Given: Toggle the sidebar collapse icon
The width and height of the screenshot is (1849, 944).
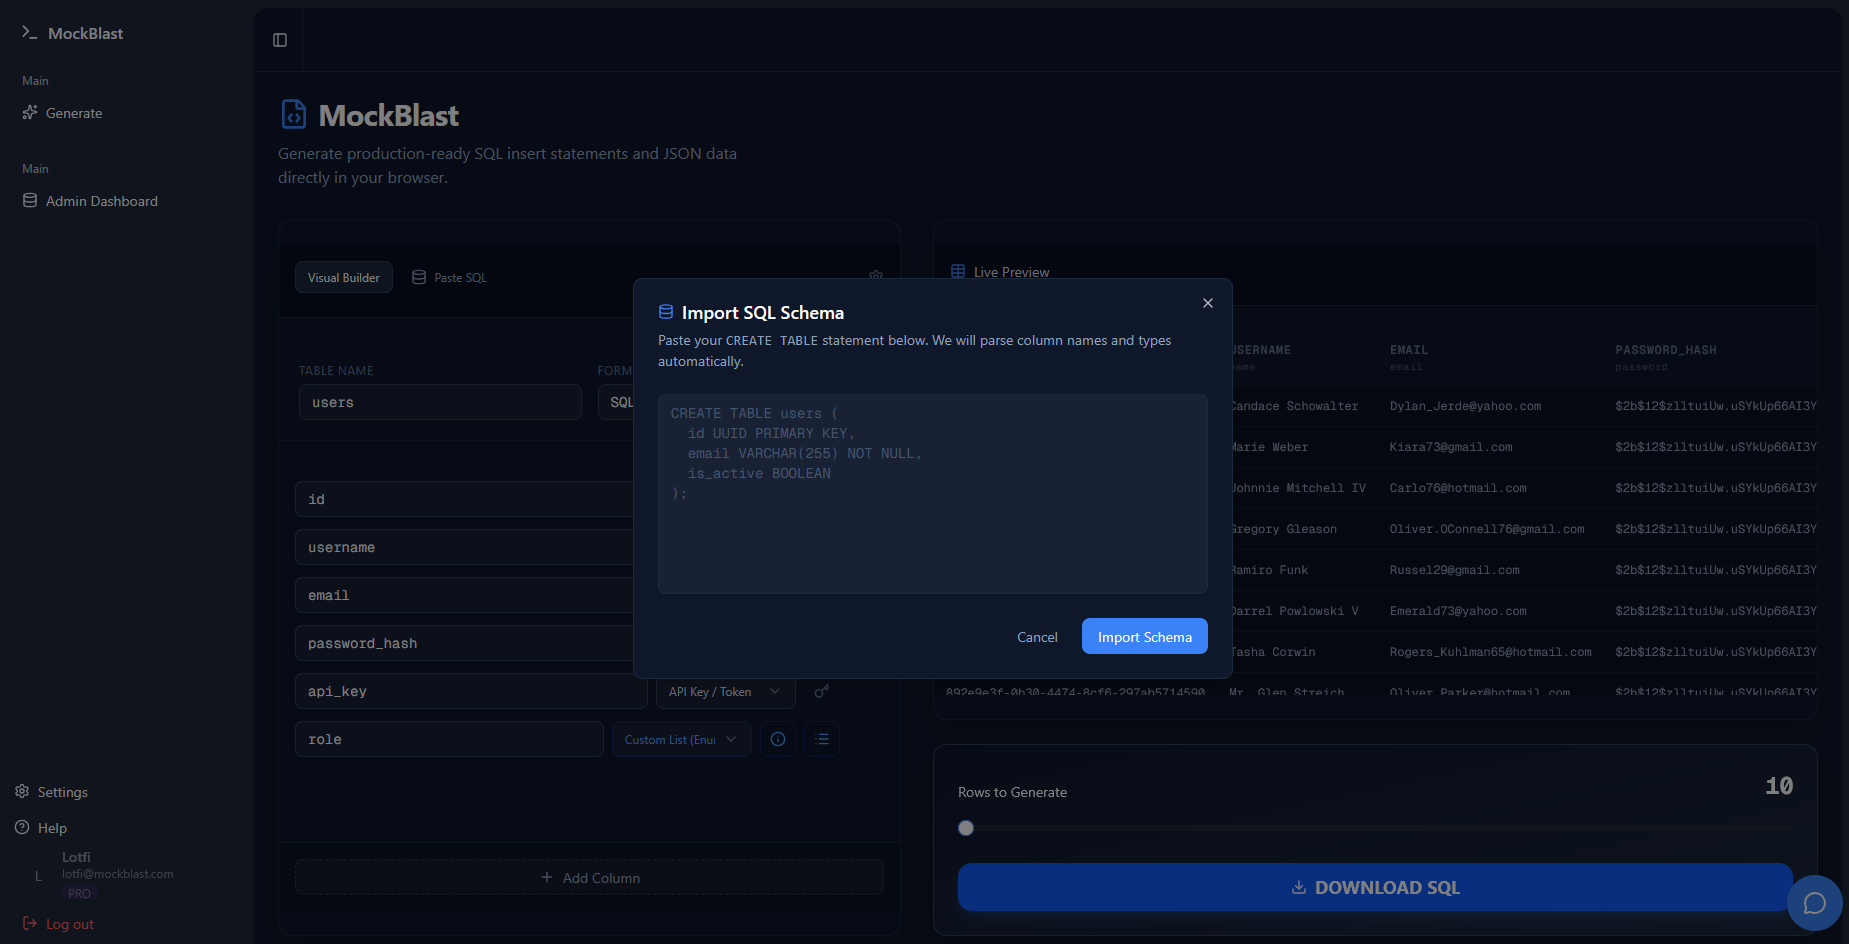Looking at the screenshot, I should [280, 40].
